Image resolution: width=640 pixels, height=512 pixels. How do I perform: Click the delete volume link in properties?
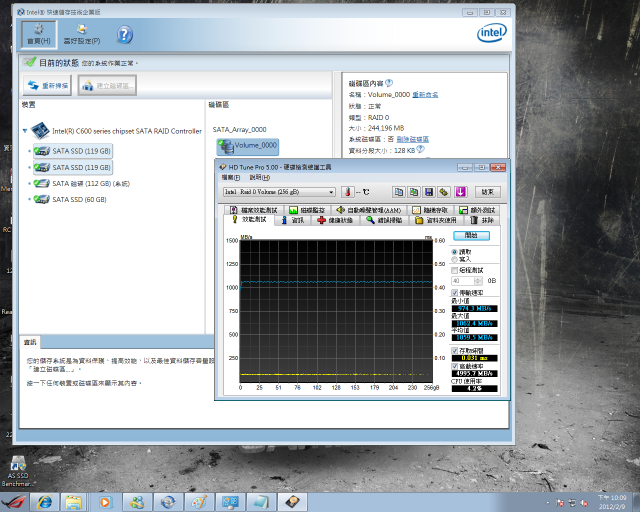click(413, 139)
